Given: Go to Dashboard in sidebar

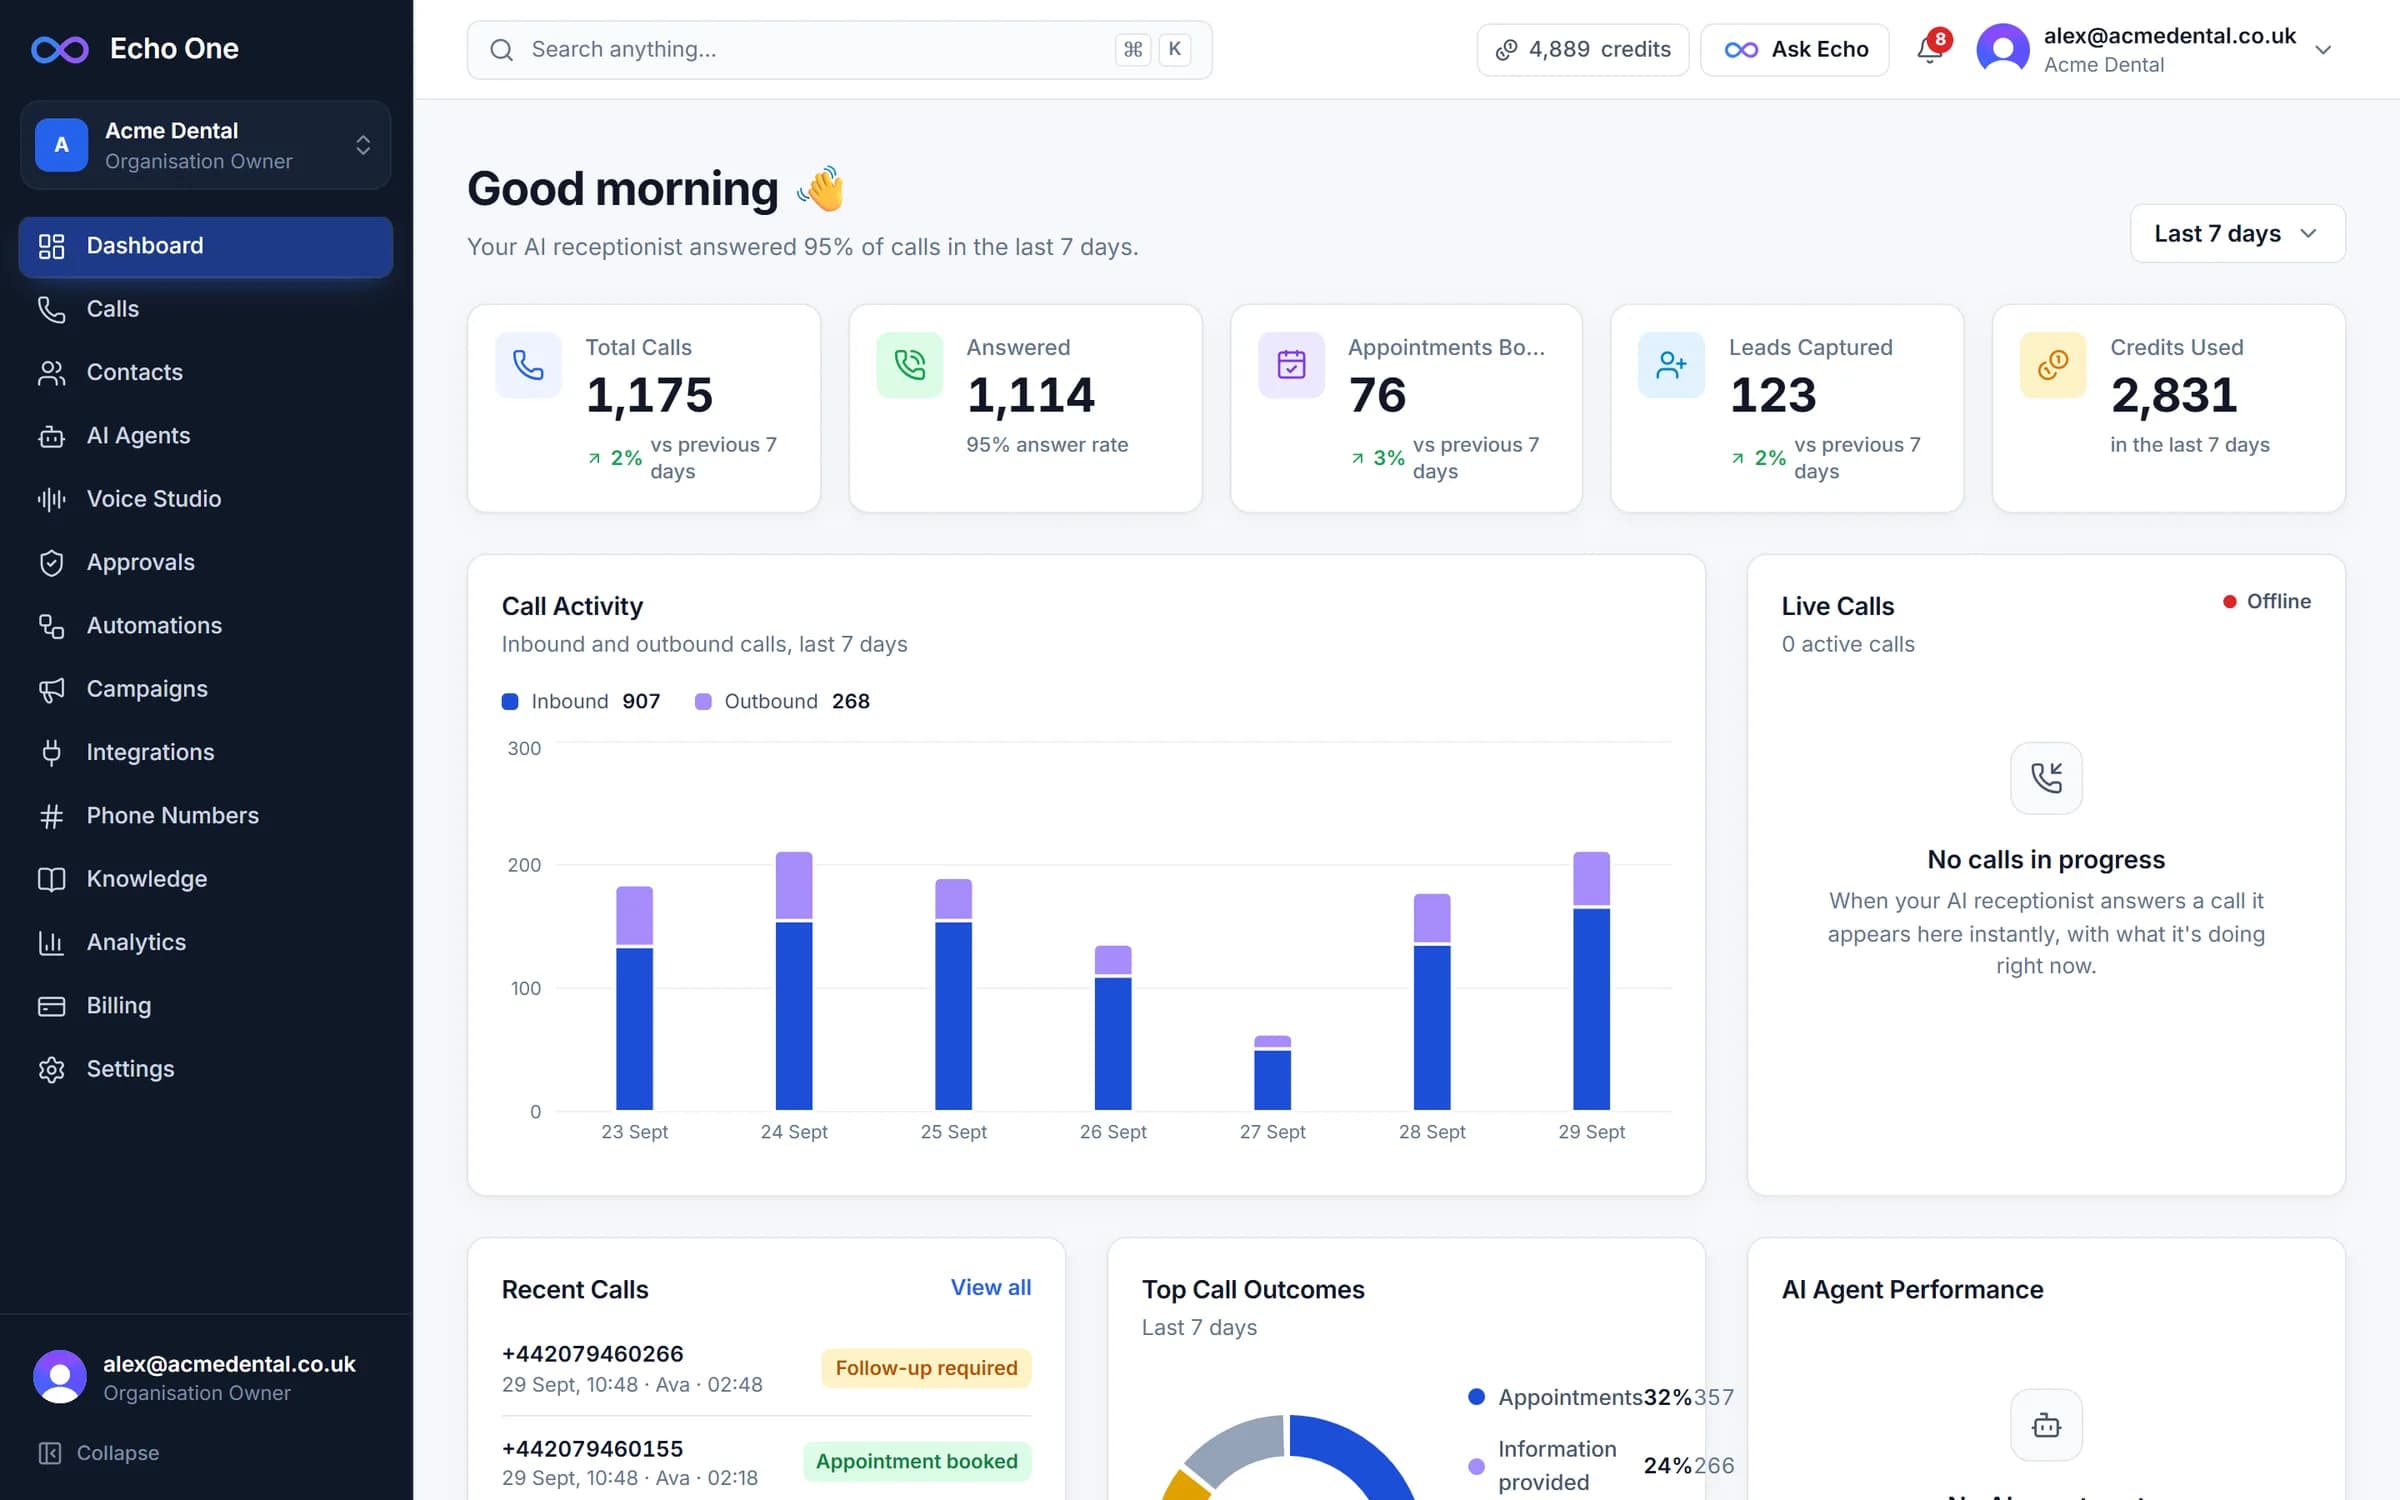Looking at the screenshot, I should 205,246.
